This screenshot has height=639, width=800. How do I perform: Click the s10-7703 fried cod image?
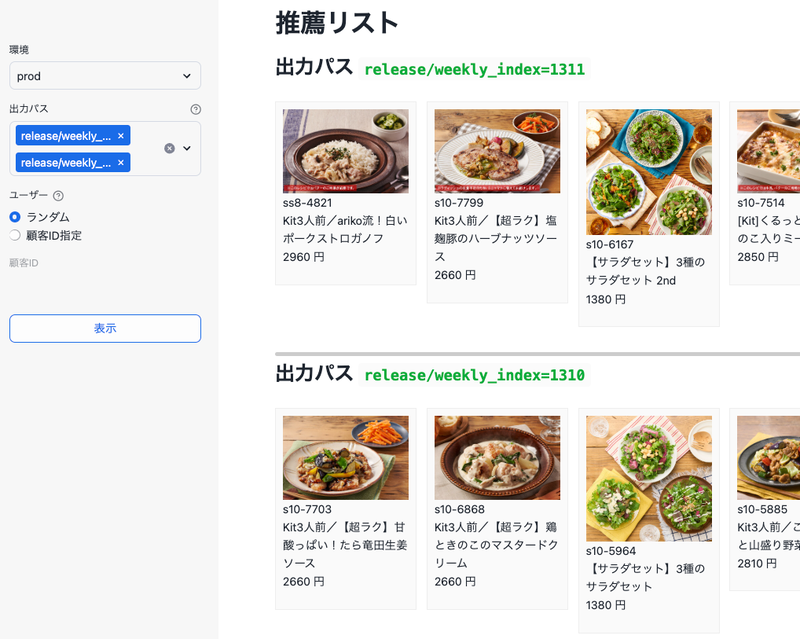(x=345, y=458)
